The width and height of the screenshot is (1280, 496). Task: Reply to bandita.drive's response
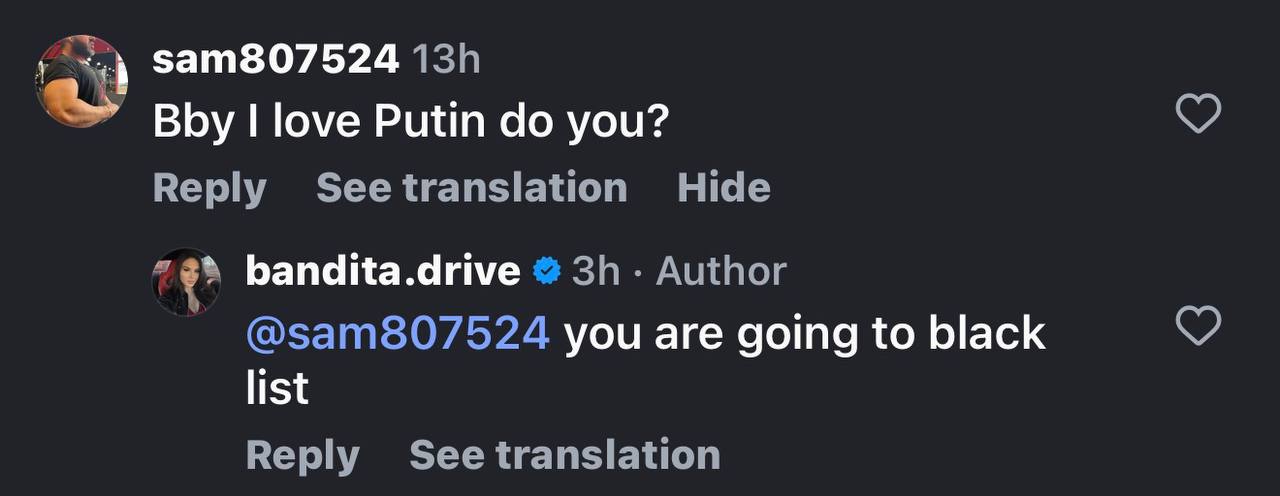tap(302, 455)
